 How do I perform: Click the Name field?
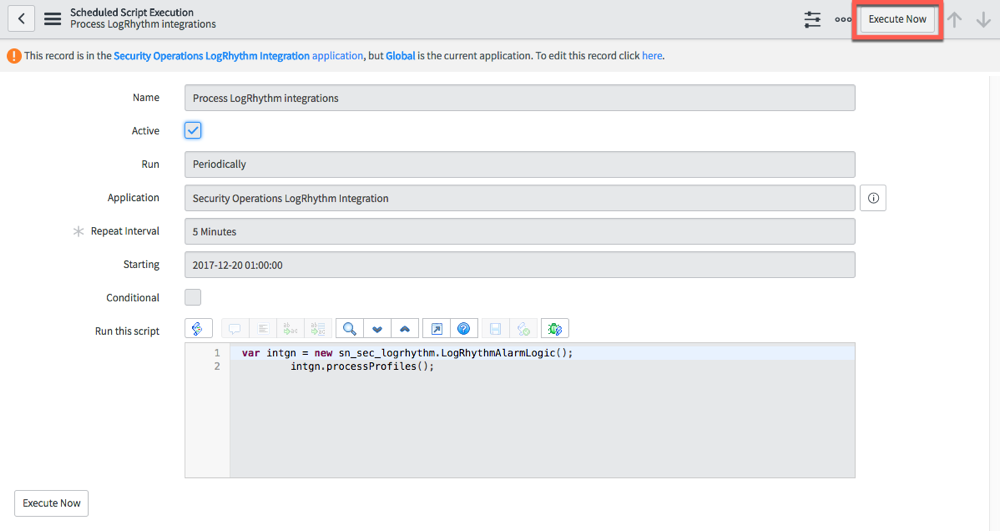(520, 98)
